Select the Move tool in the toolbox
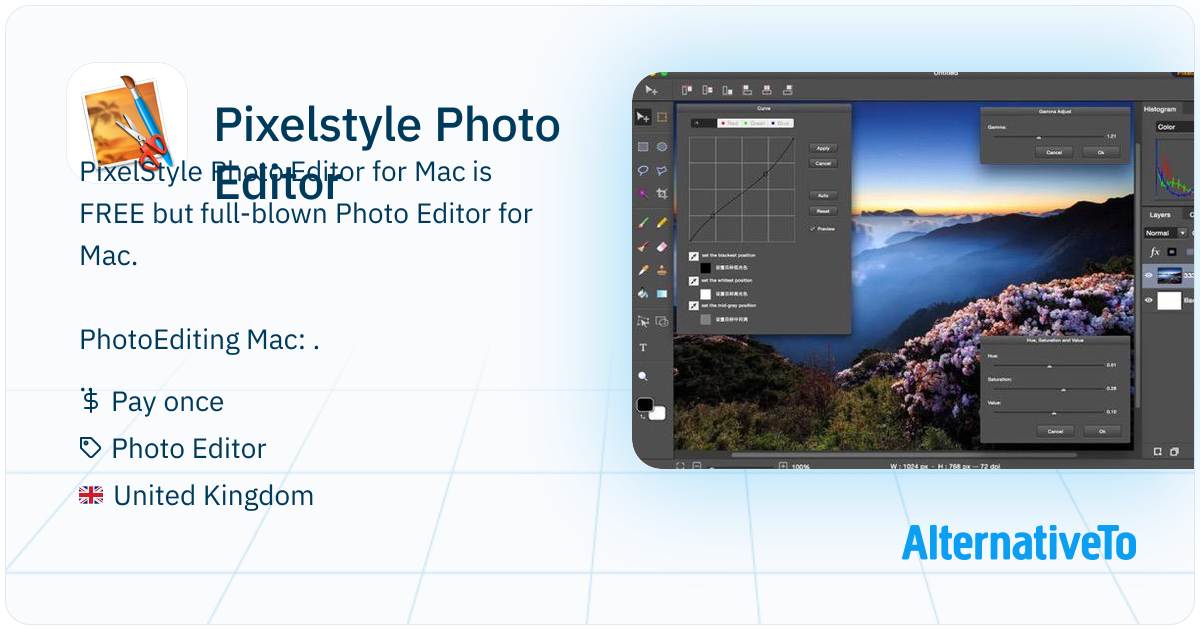This screenshot has width=1200, height=630. pos(643,118)
